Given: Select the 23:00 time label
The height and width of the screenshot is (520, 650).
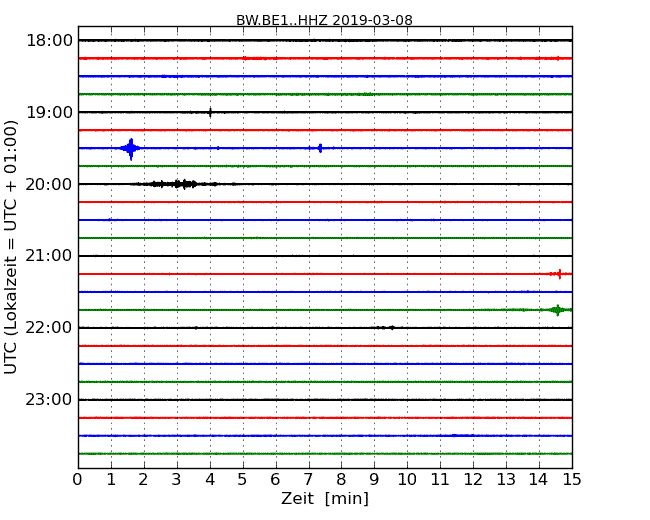Looking at the screenshot, I should pyautogui.click(x=49, y=399).
